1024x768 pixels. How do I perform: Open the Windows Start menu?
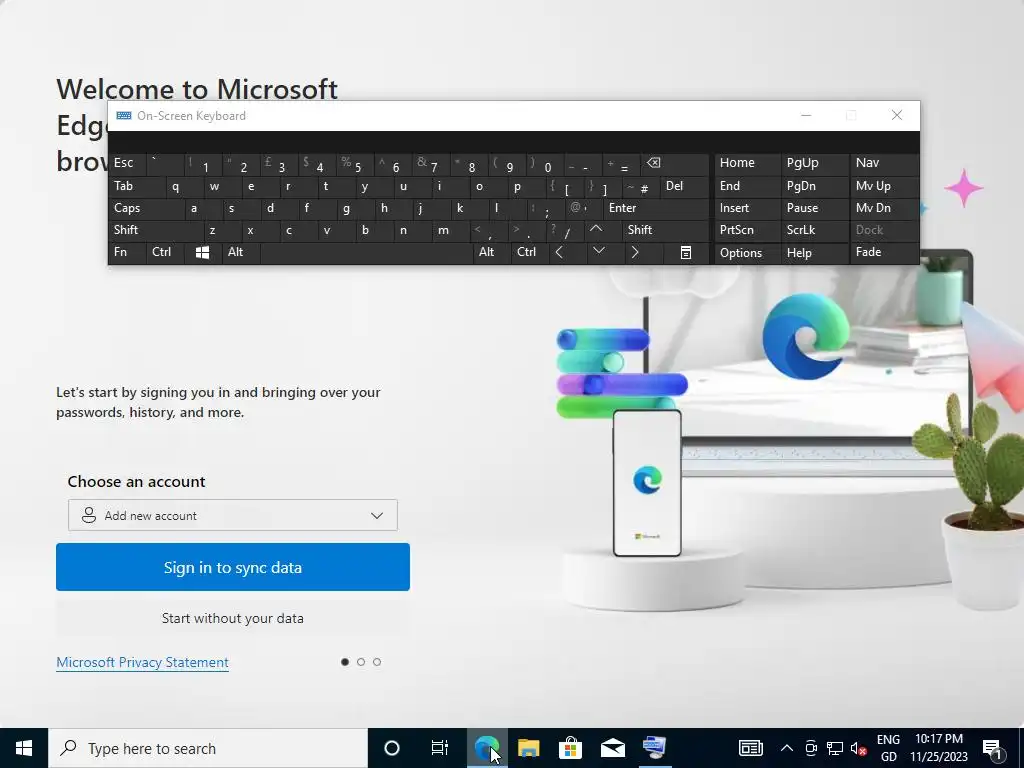24,748
